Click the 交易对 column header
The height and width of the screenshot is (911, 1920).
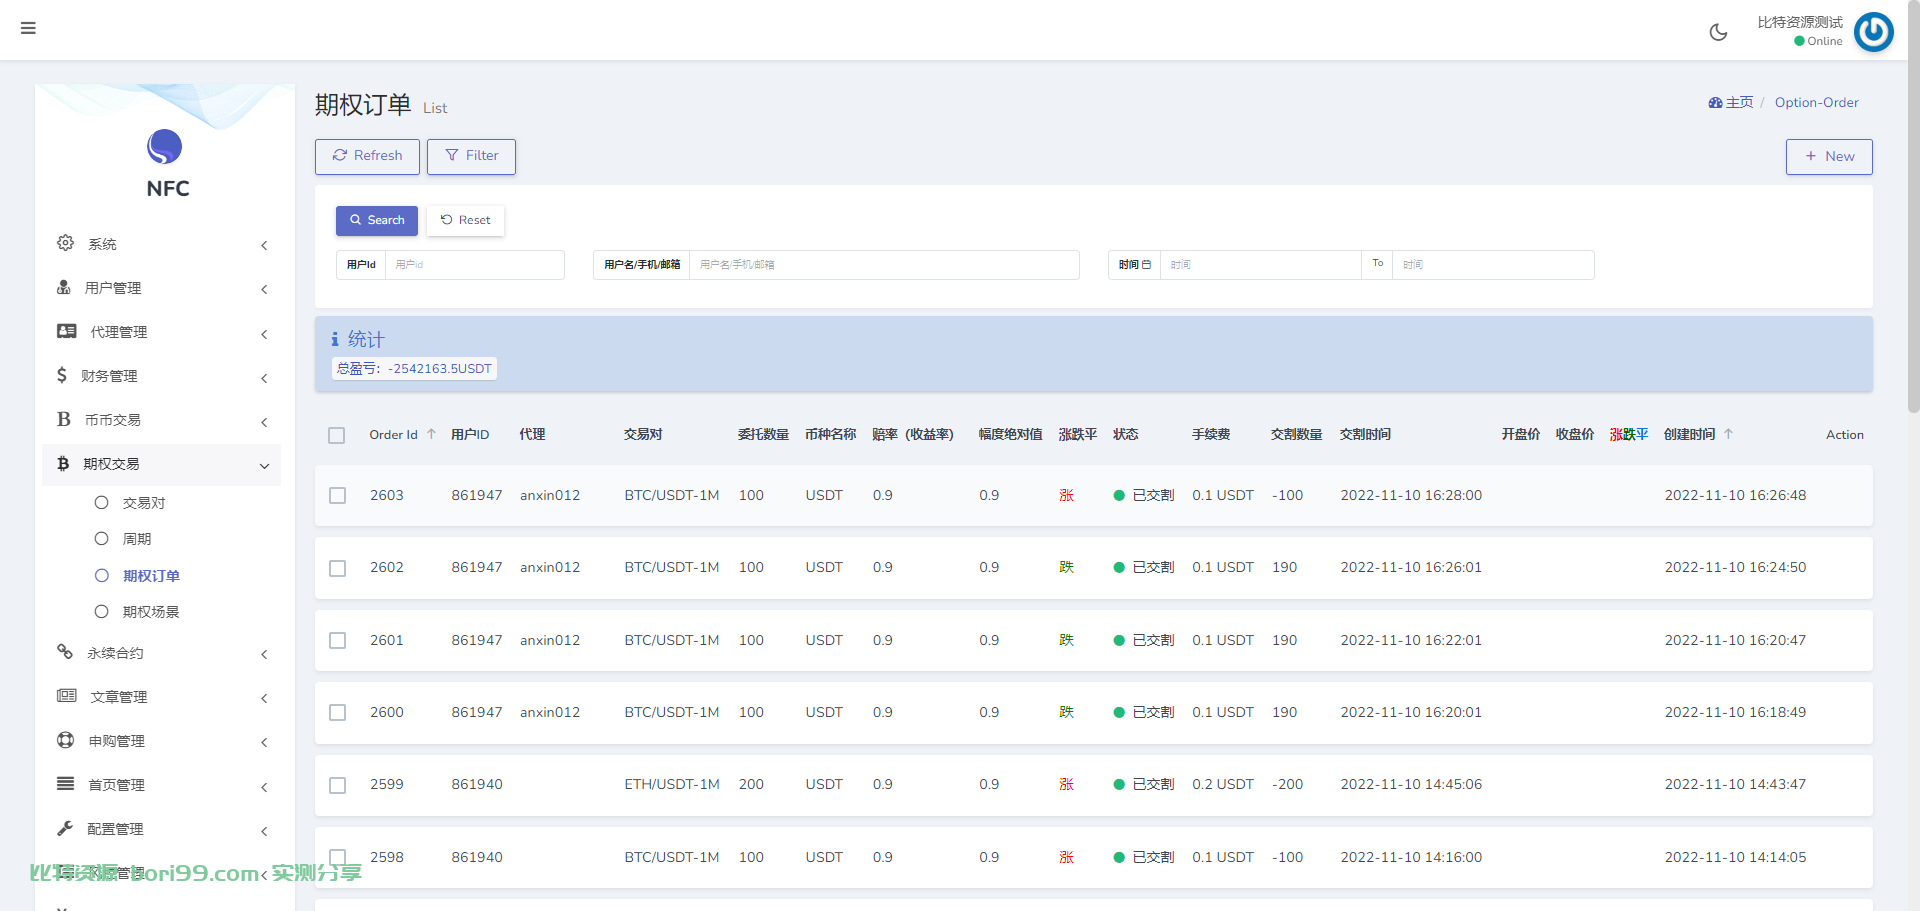(x=643, y=434)
